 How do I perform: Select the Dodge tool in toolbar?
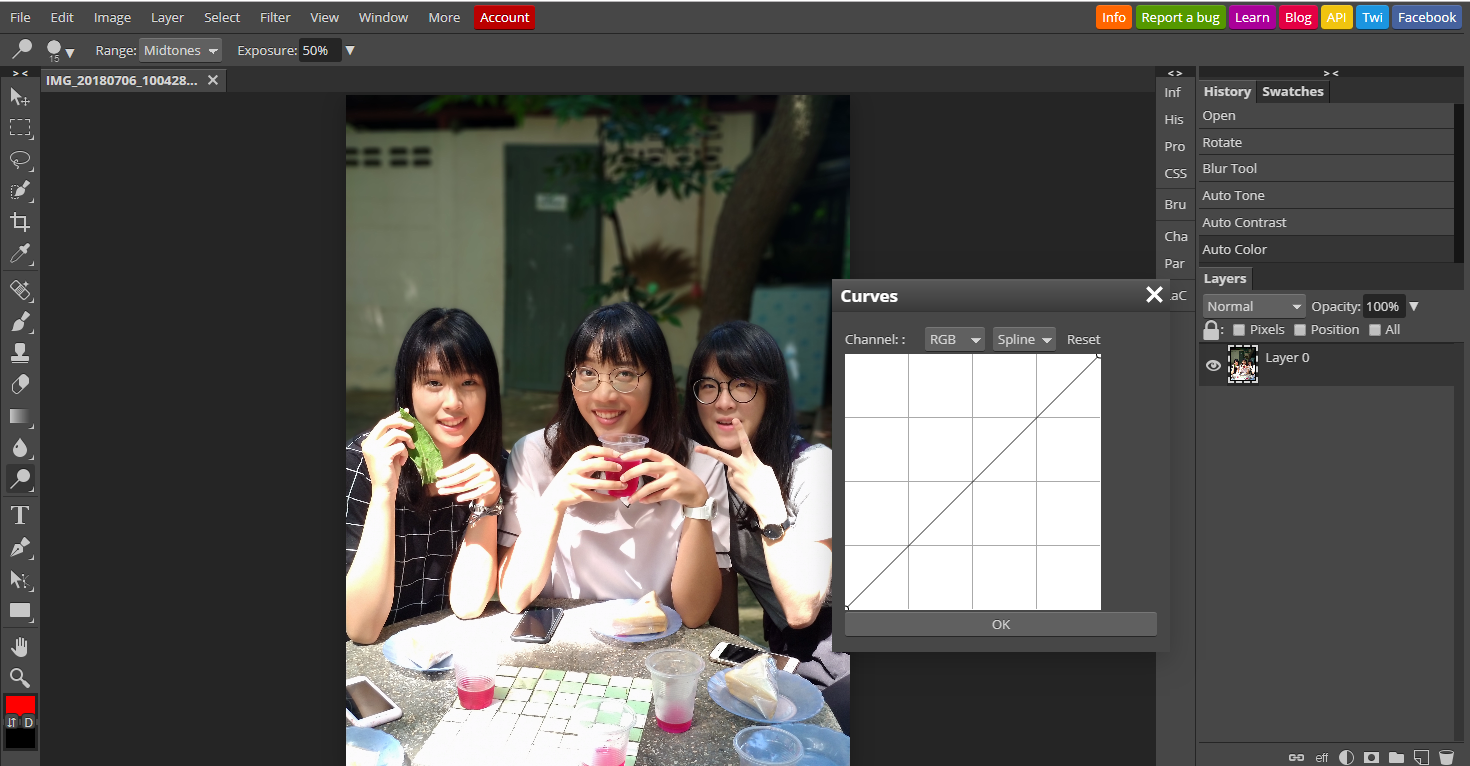click(20, 479)
